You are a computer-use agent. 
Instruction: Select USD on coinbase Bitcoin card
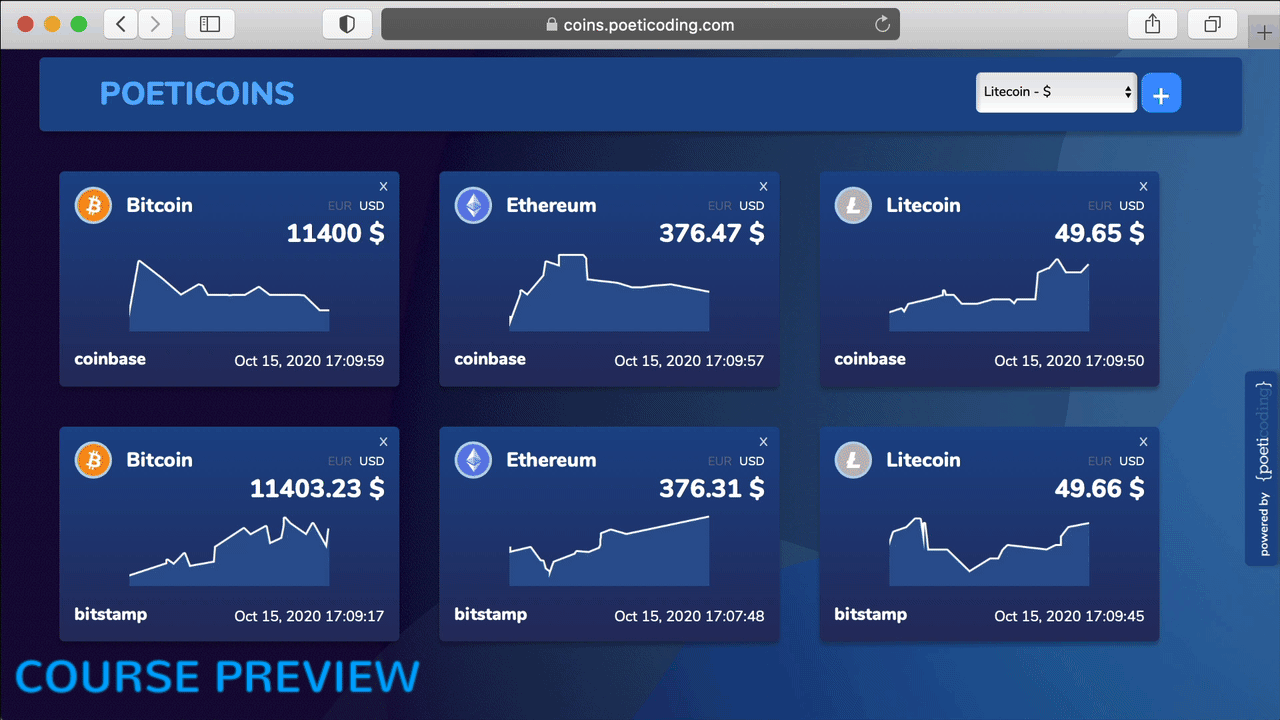[372, 206]
